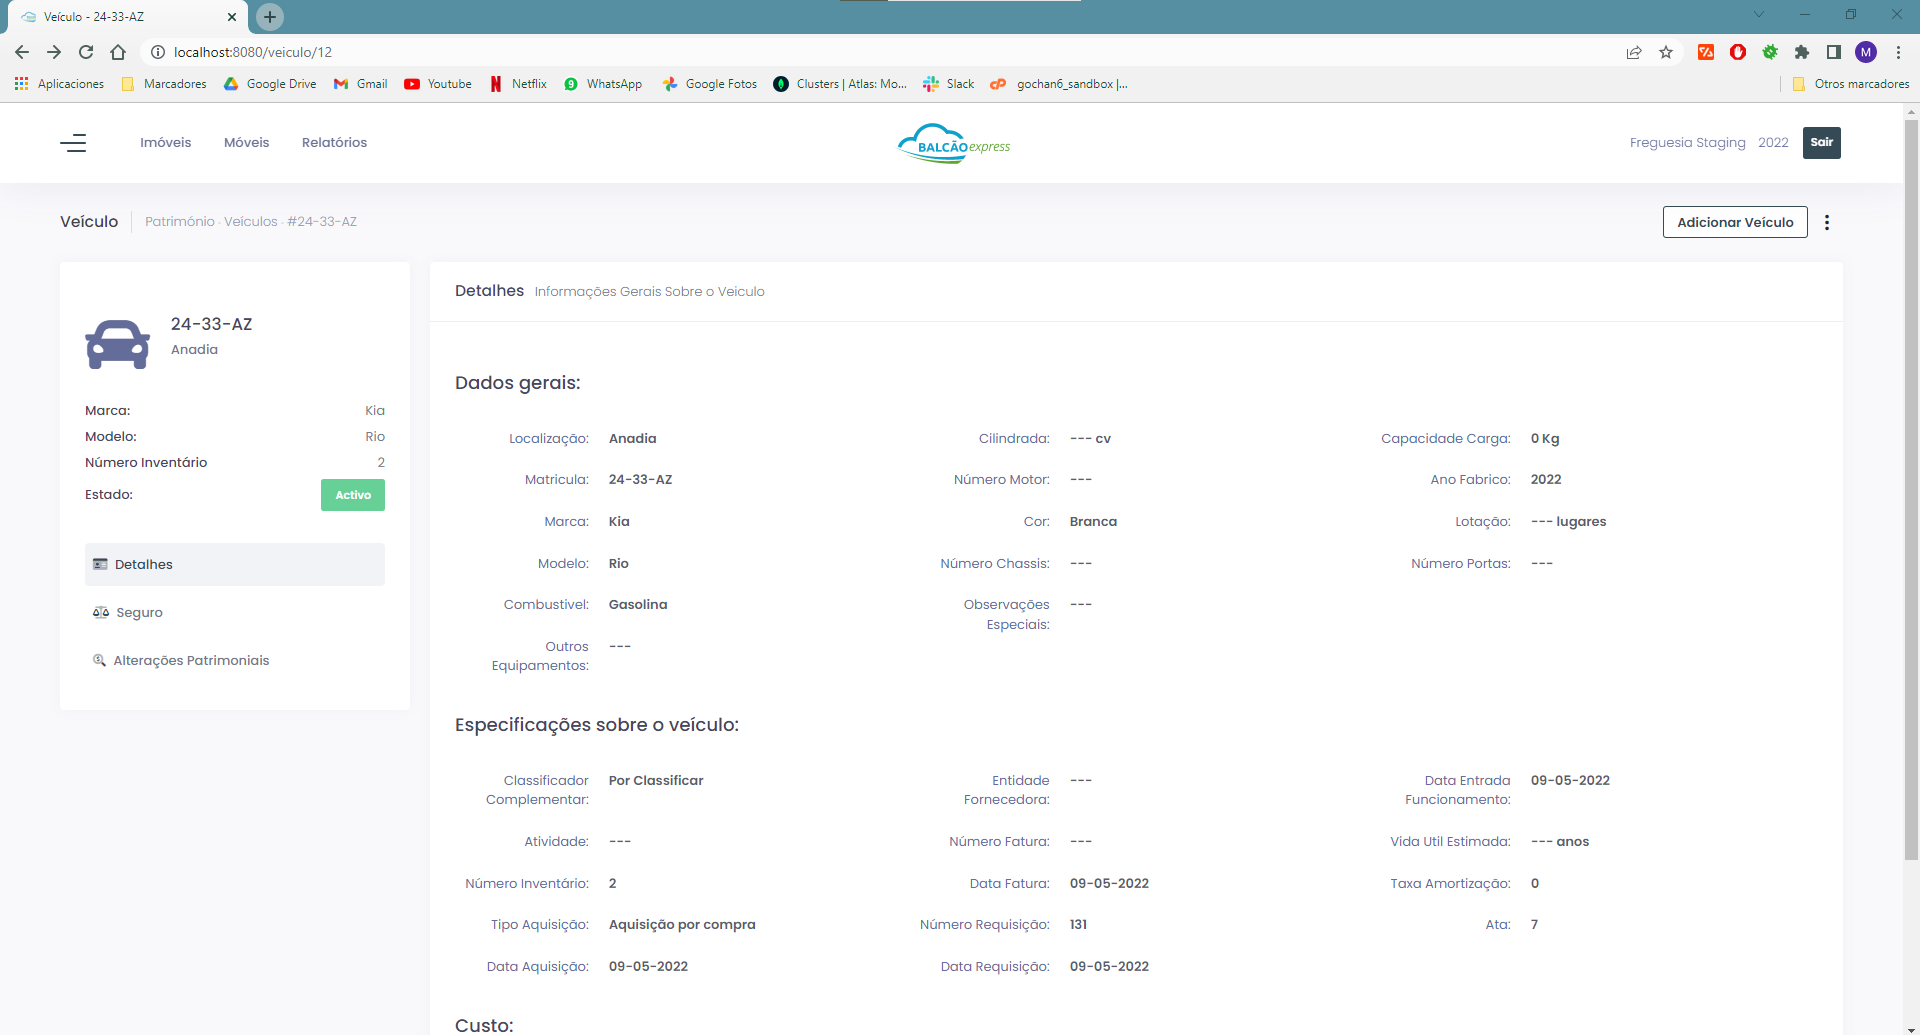The width and height of the screenshot is (1920, 1035).
Task: Go to browser home page
Action: coord(118,52)
